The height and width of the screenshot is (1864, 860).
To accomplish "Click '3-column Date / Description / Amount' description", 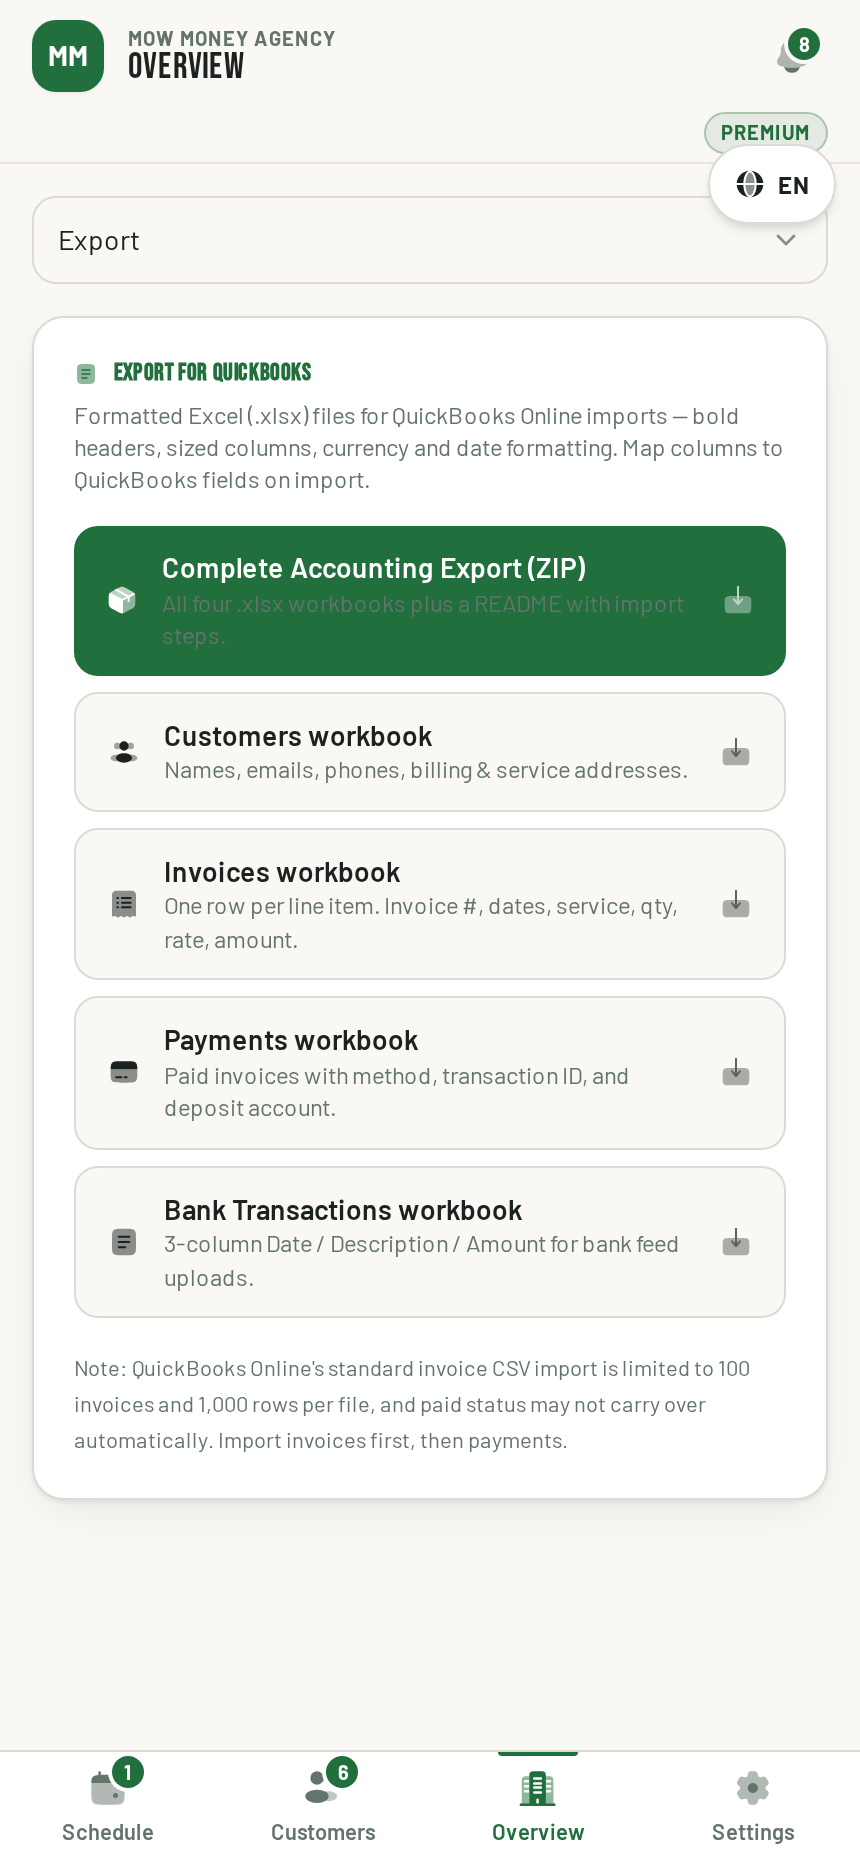I will click(421, 1261).
